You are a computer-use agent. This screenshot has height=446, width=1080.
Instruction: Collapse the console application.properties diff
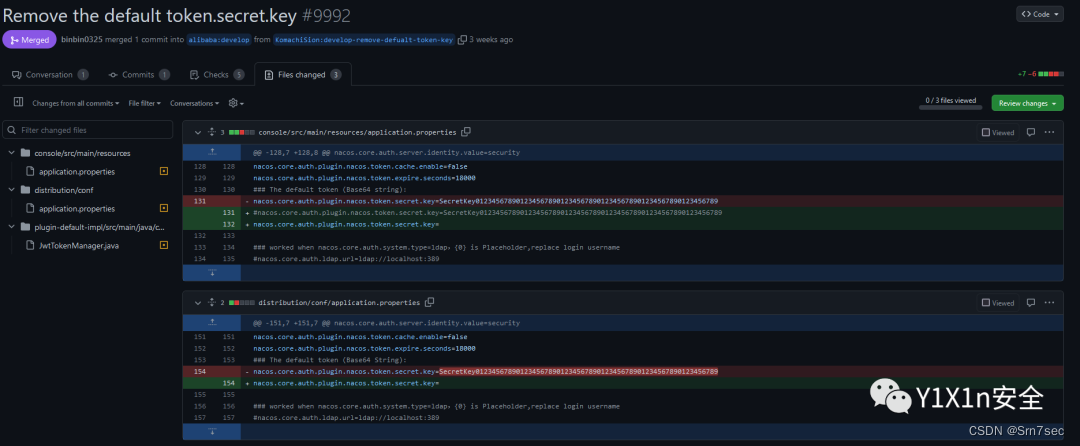198,132
